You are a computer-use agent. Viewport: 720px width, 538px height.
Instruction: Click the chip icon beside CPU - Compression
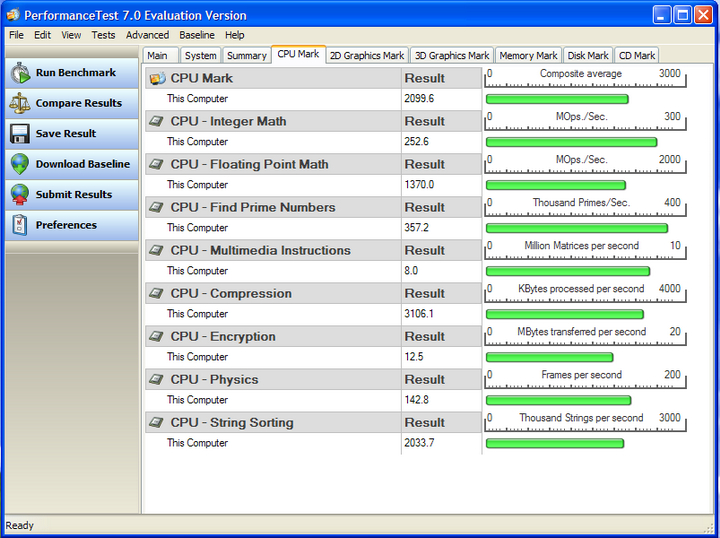point(156,293)
